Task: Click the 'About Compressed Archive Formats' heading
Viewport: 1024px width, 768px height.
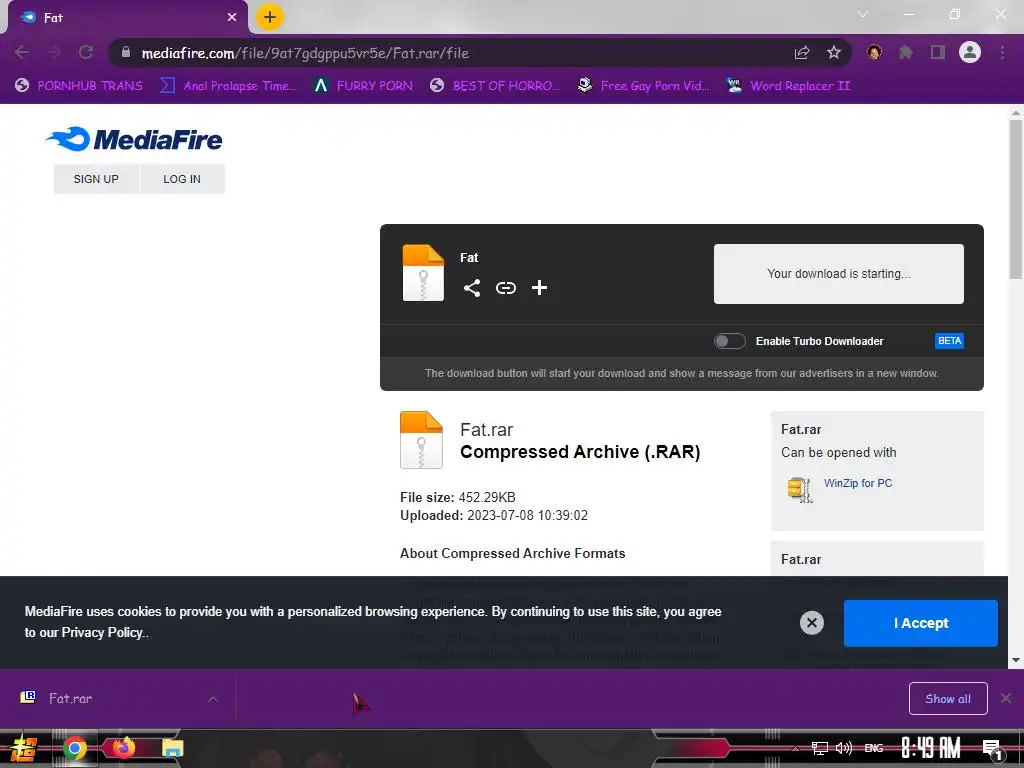Action: point(513,553)
